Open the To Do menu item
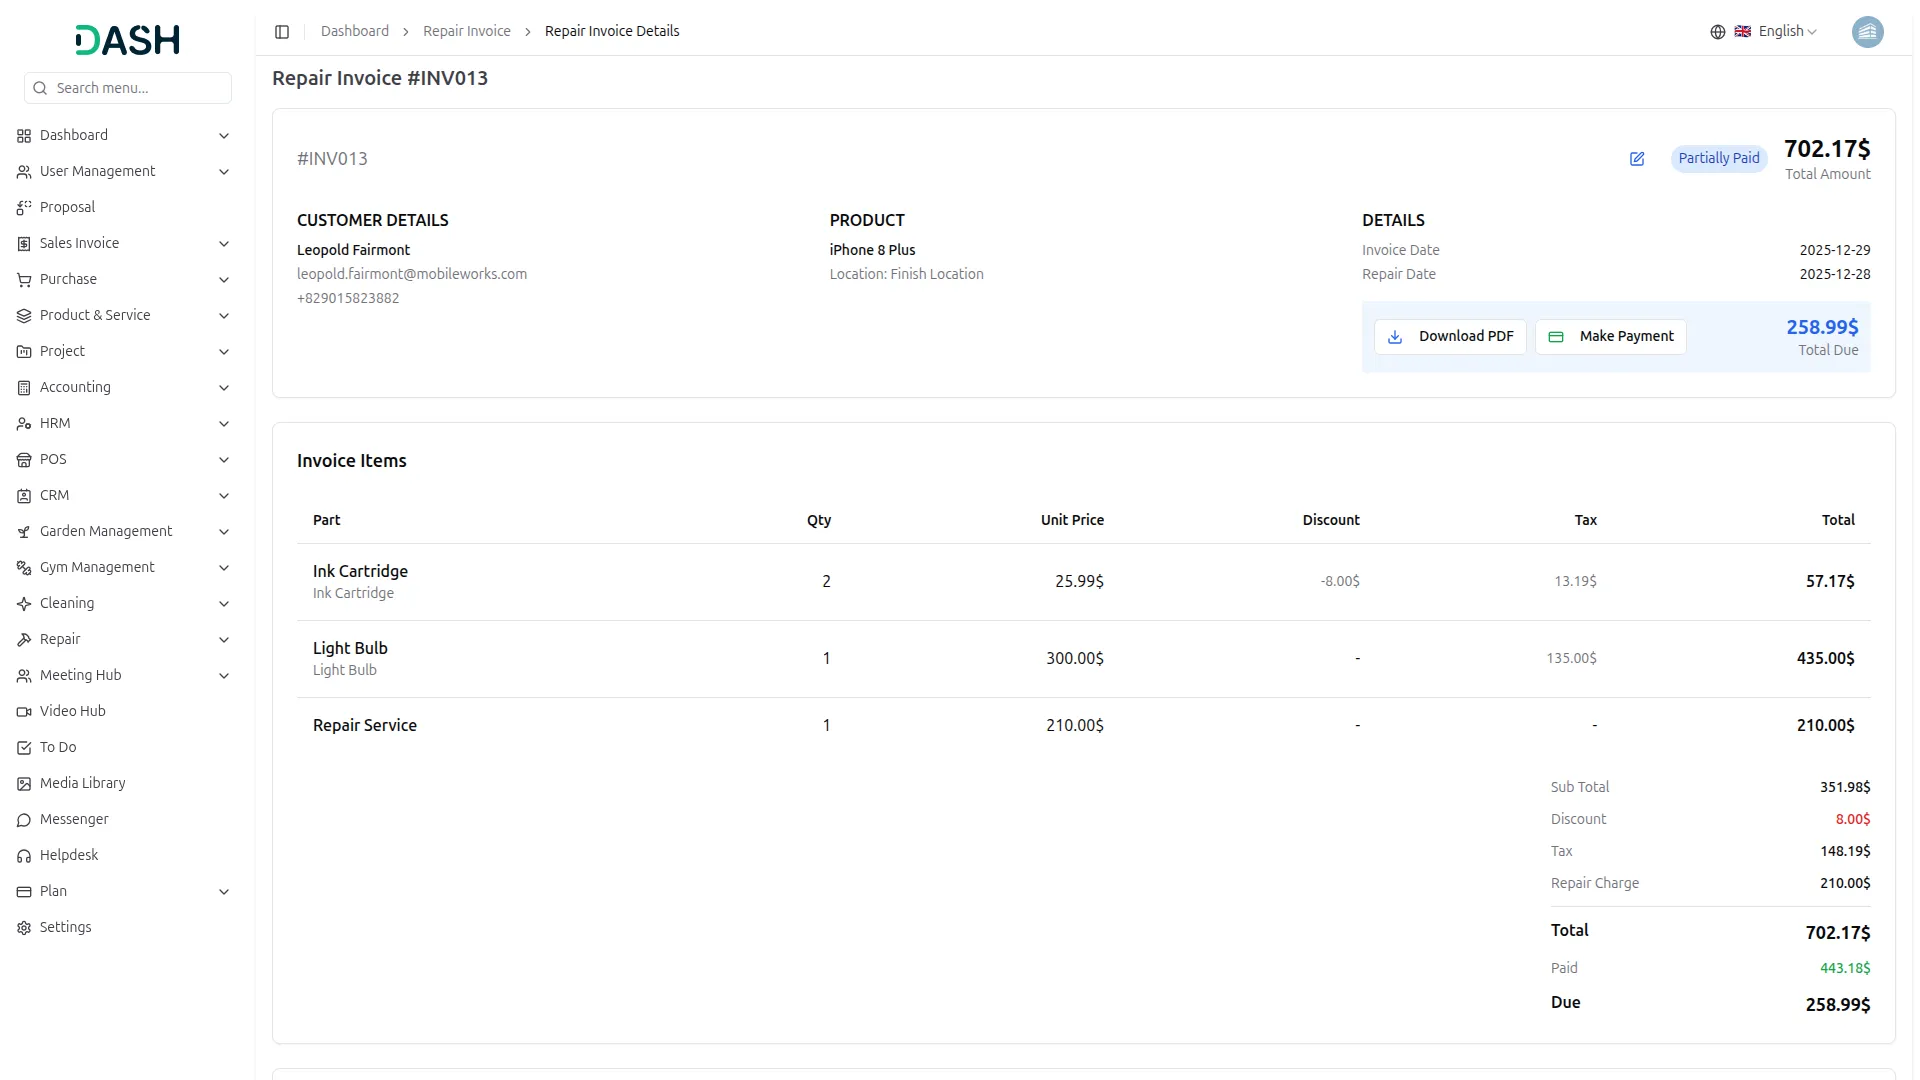Image resolution: width=1920 pixels, height=1080 pixels. point(58,748)
